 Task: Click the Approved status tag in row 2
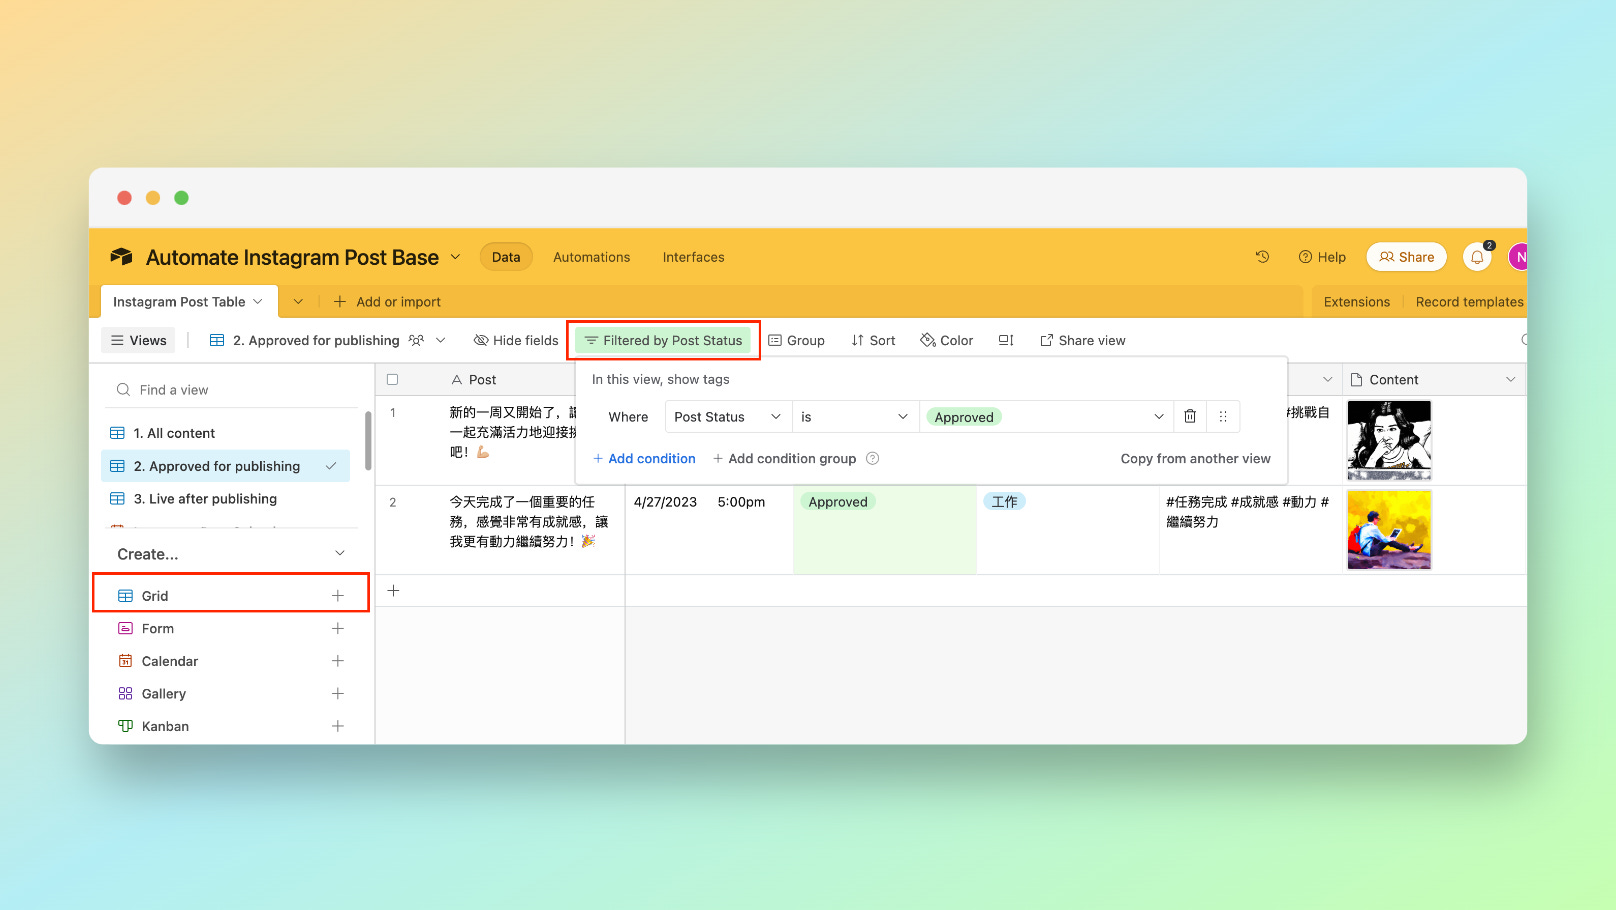pos(838,502)
